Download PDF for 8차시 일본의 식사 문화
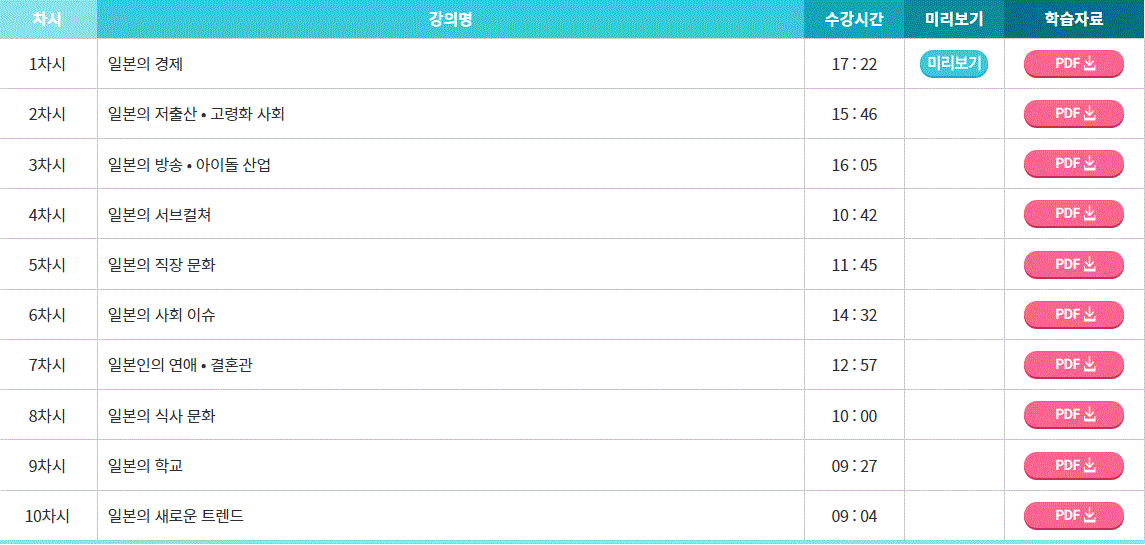 pos(1073,415)
